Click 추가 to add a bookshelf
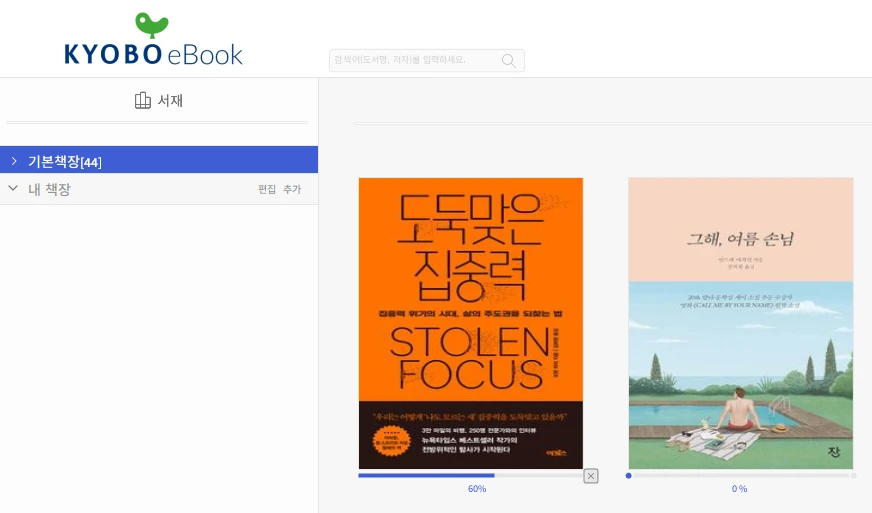Viewport: 872px width, 513px height. coord(292,189)
